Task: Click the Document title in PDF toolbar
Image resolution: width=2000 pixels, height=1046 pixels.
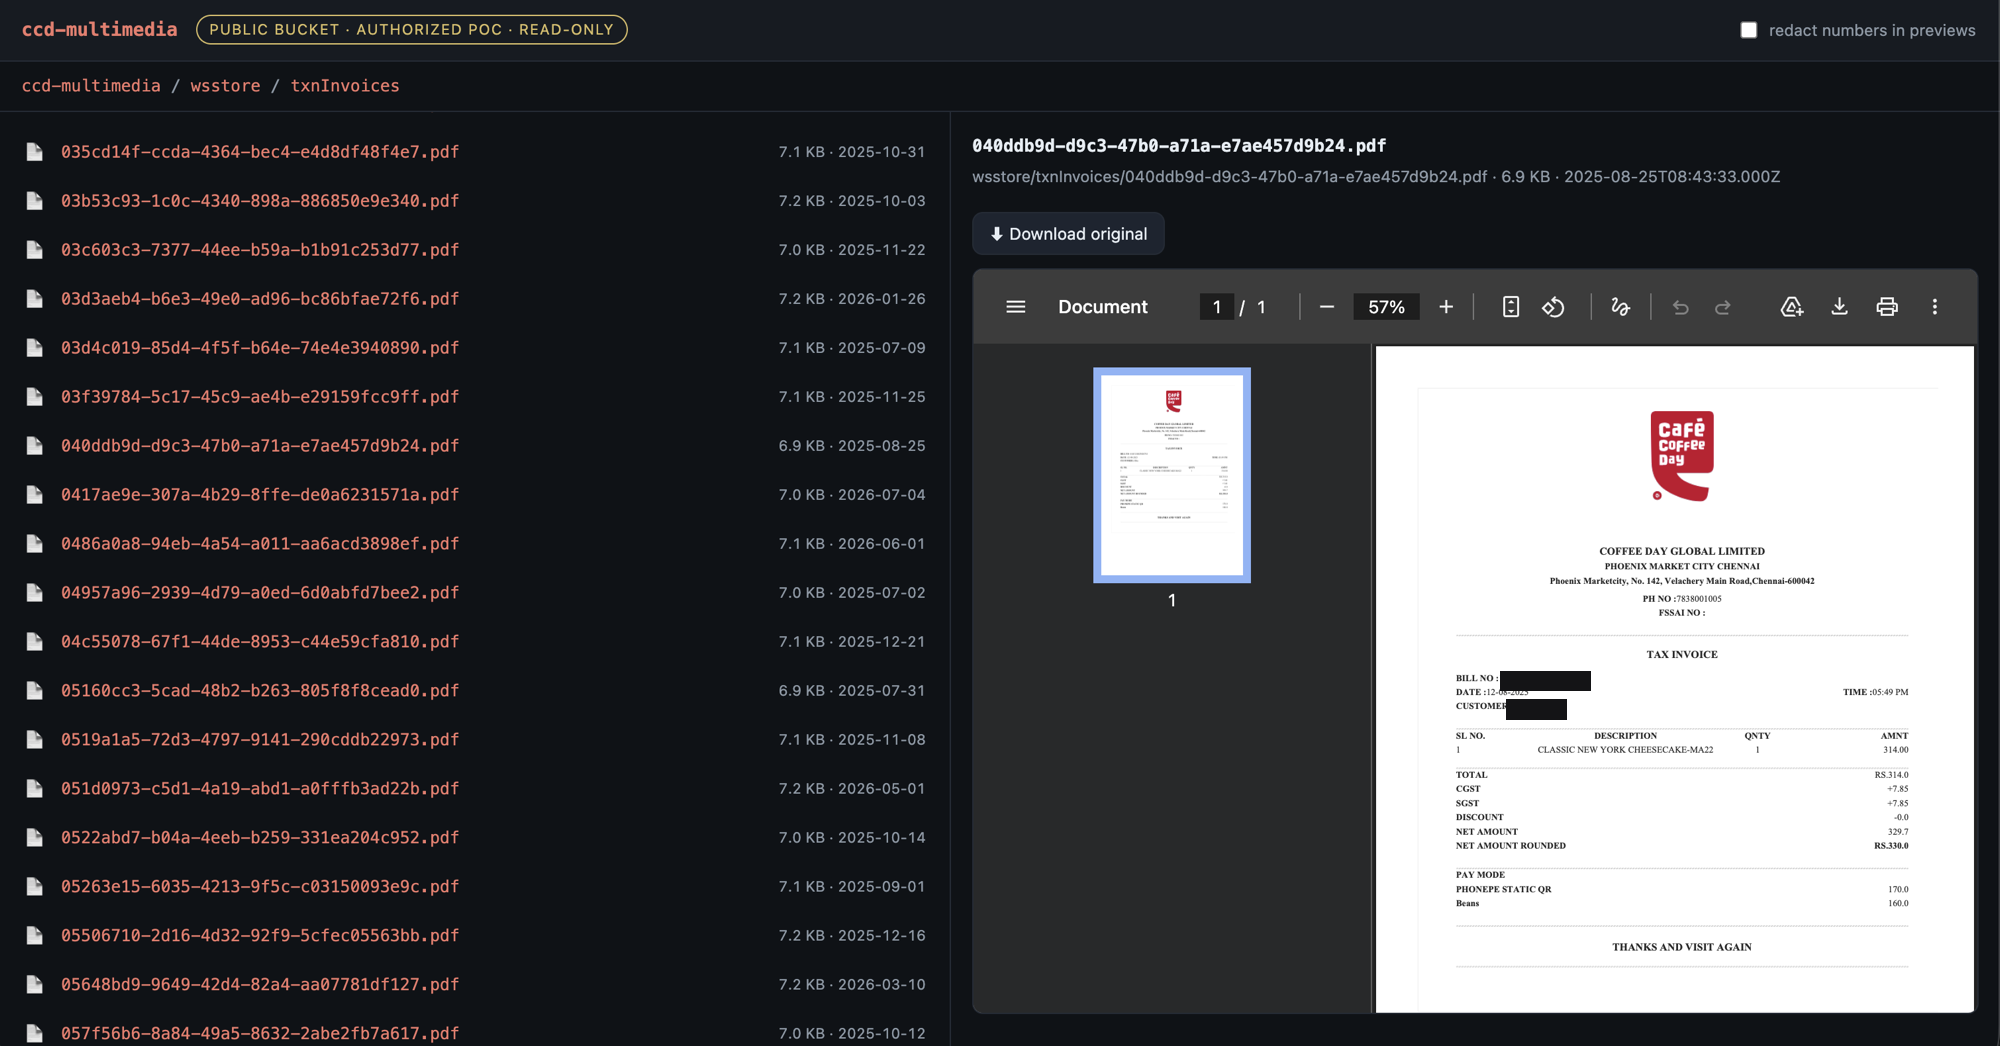Action: click(1103, 307)
